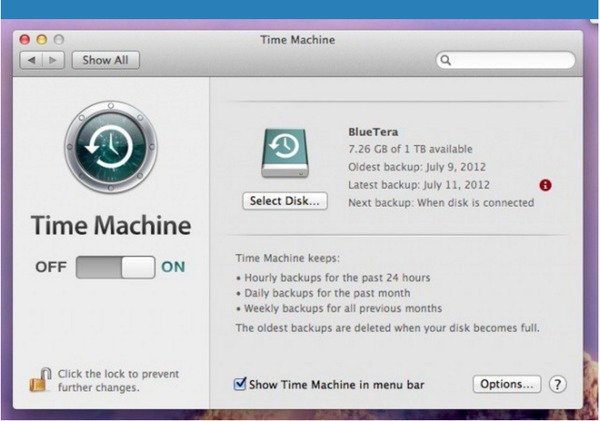600x421 pixels.
Task: Click the Select Disk… button
Action: 285,201
